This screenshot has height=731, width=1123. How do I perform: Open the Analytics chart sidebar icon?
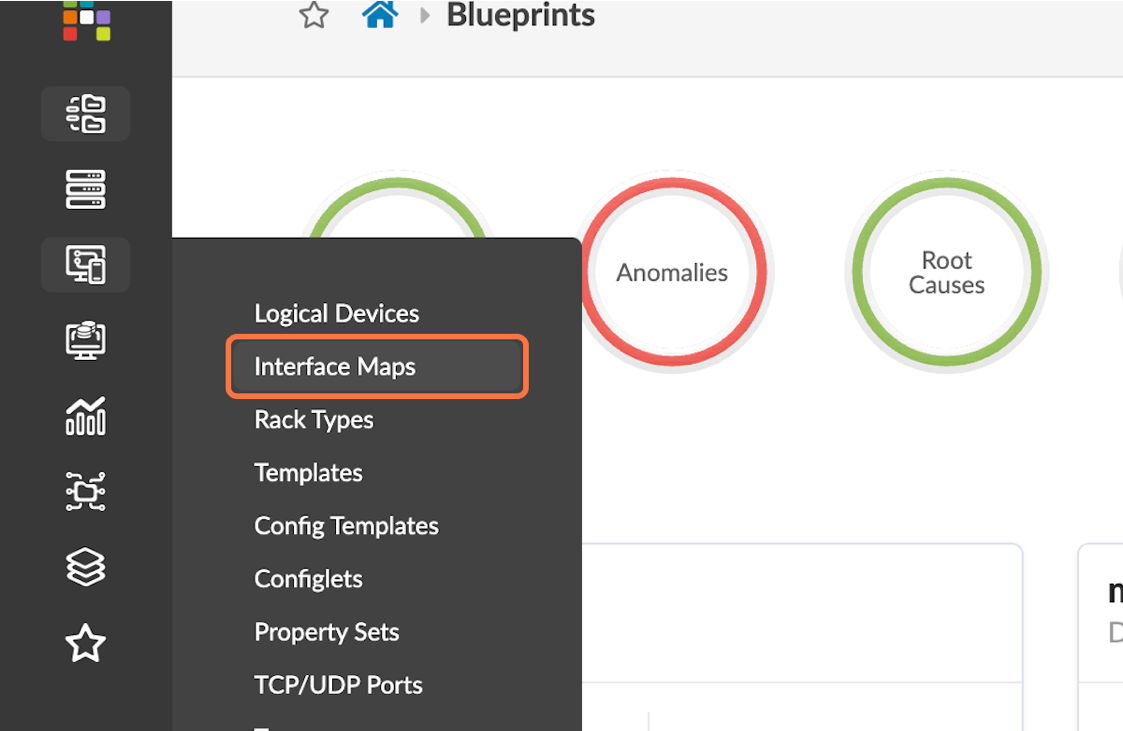click(86, 416)
